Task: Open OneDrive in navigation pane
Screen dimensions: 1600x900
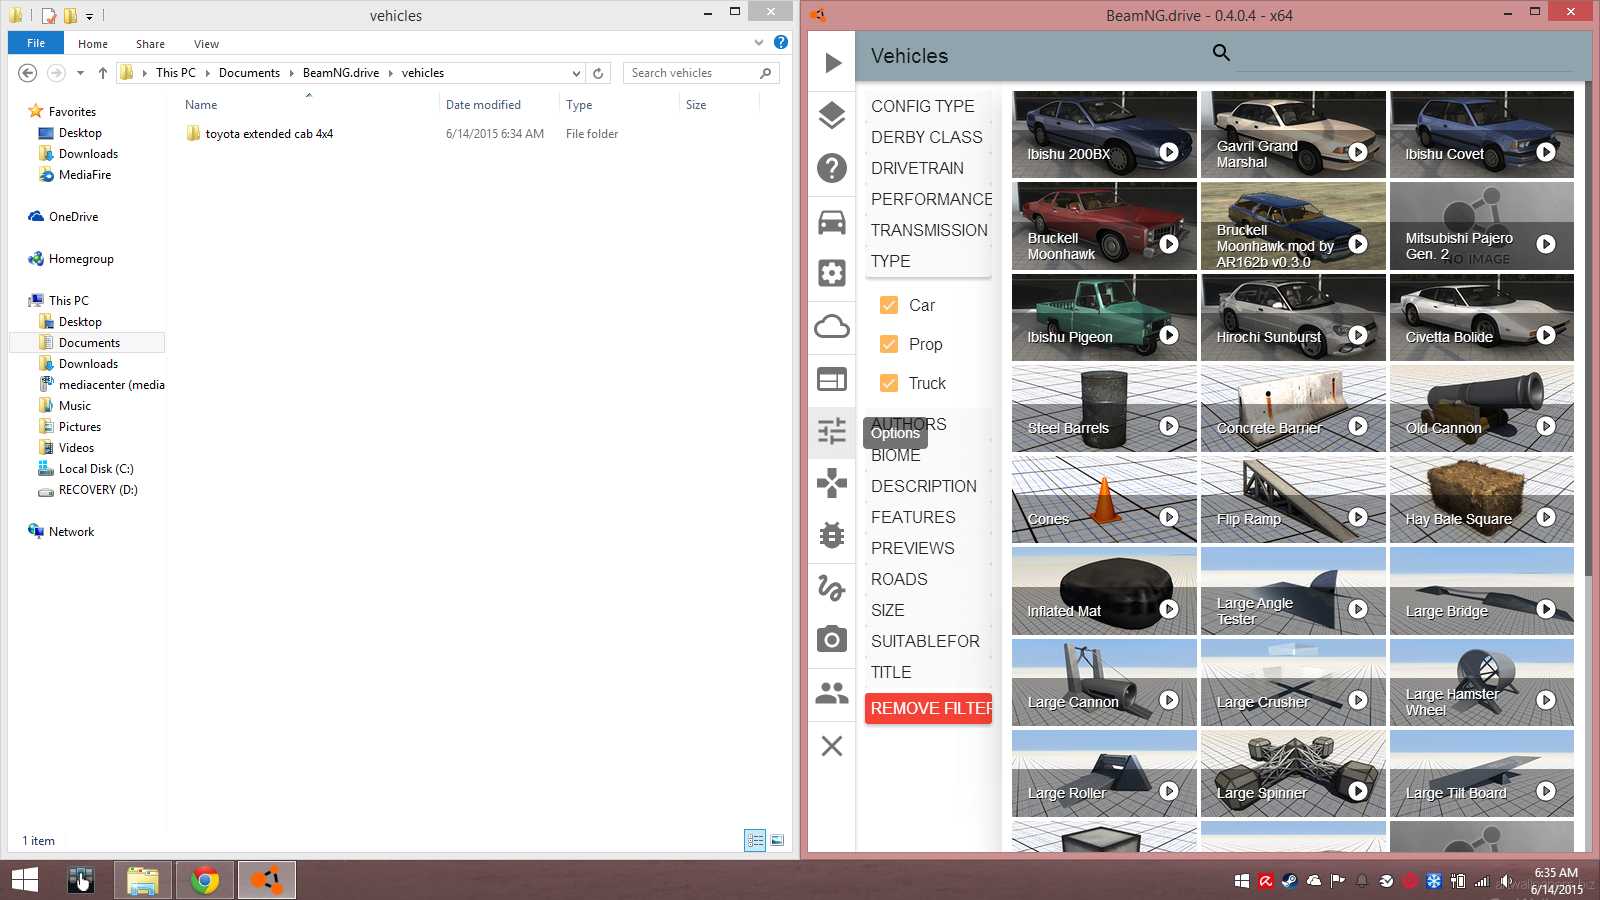Action: [x=73, y=217]
